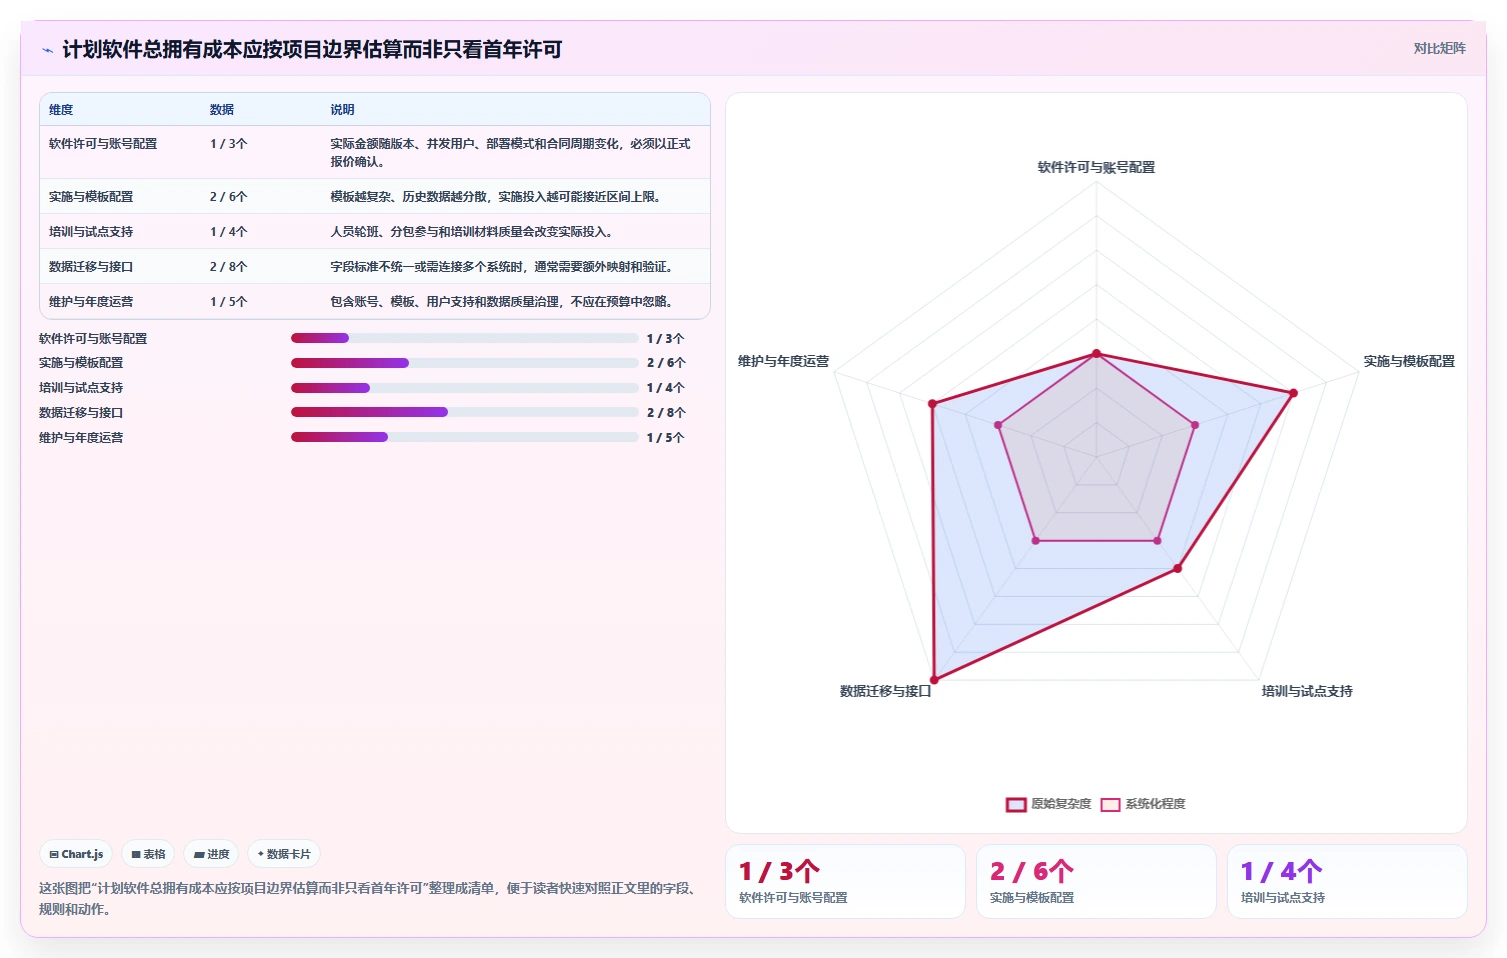Click the 维度 table column header

61,110
